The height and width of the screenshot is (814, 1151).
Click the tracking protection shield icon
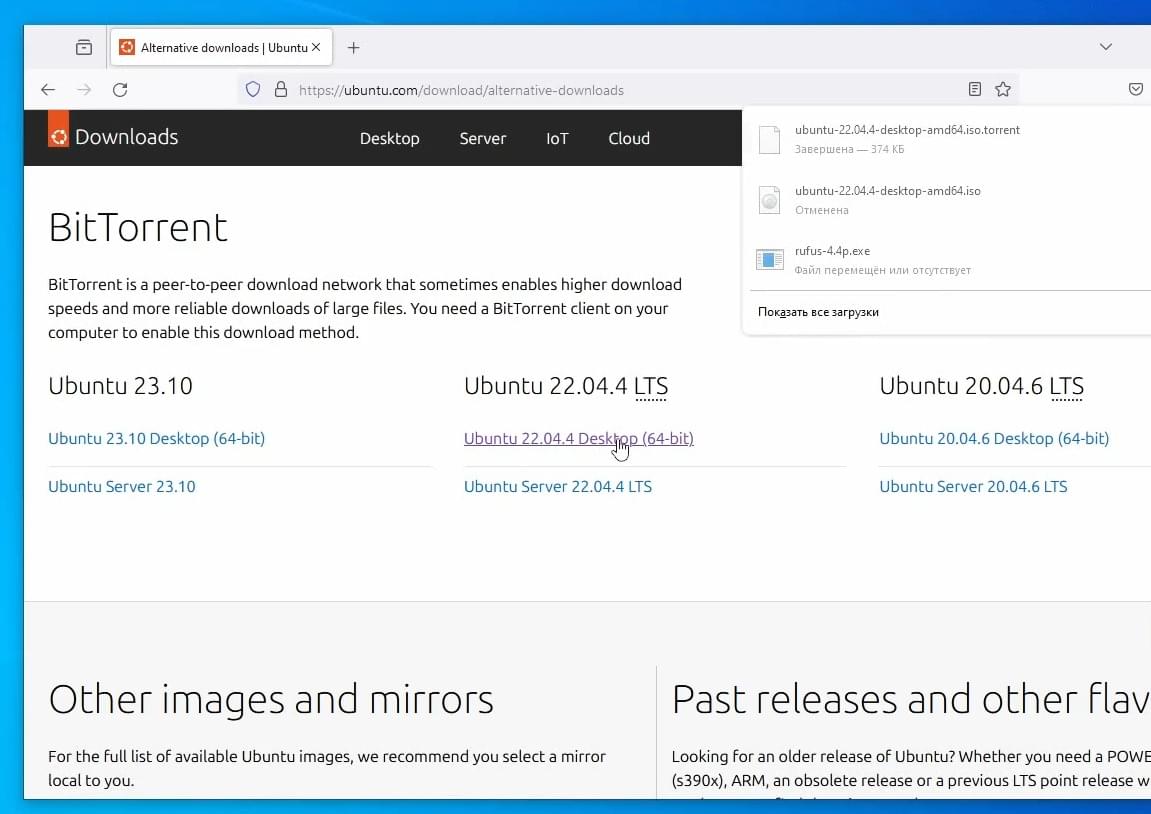(253, 90)
